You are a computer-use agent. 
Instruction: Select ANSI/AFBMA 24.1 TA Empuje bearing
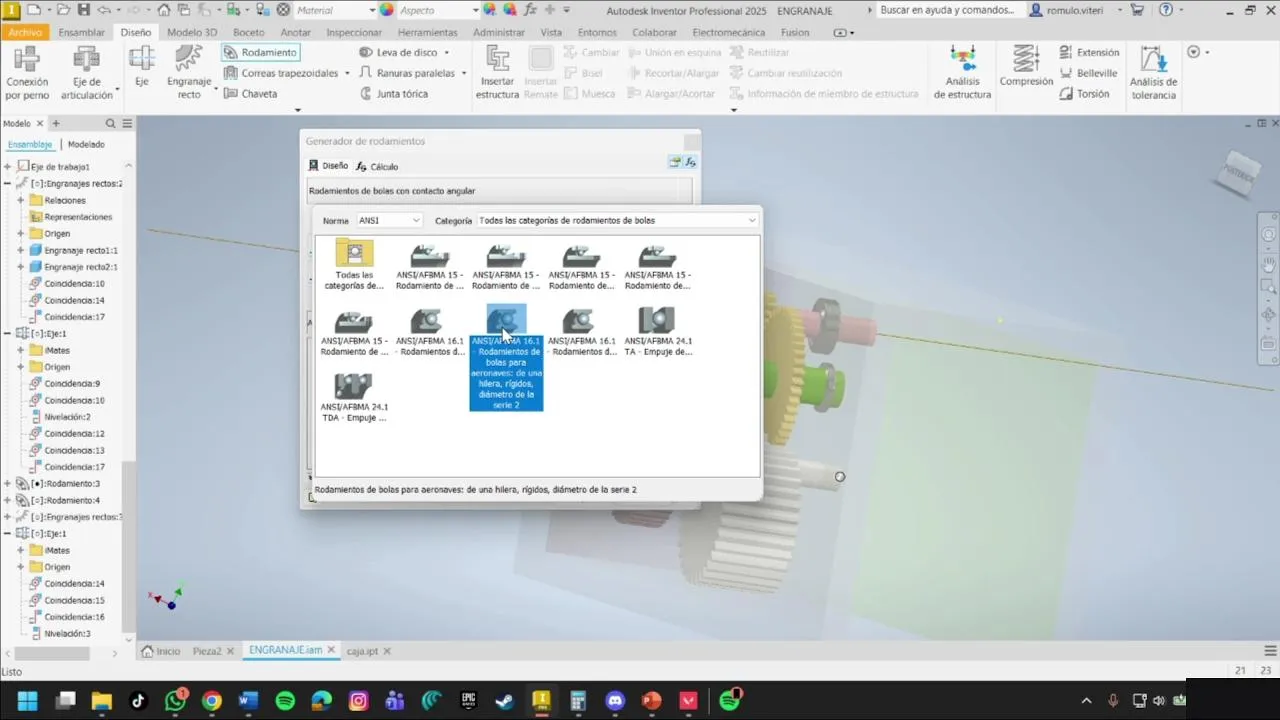coord(658,331)
